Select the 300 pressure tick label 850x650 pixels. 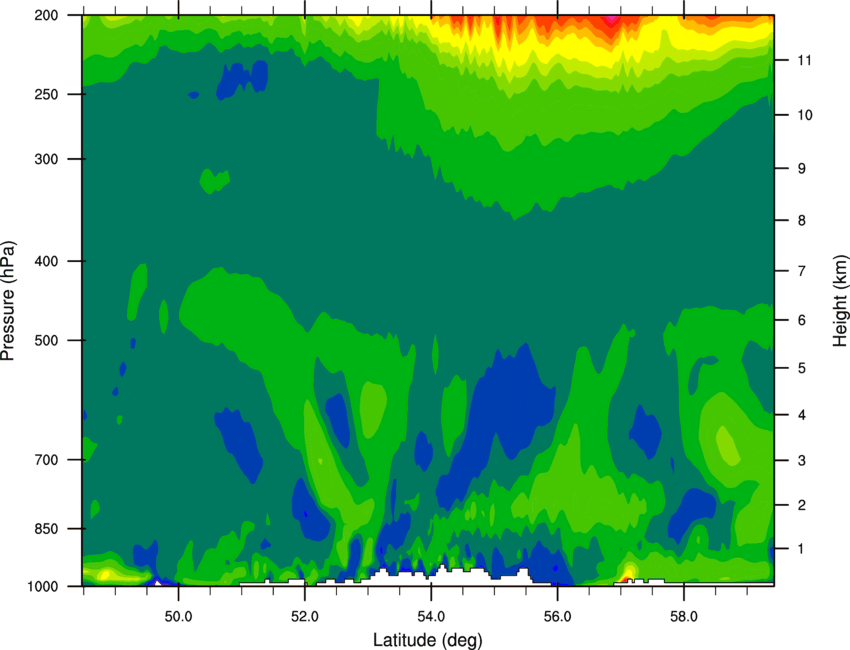46,159
